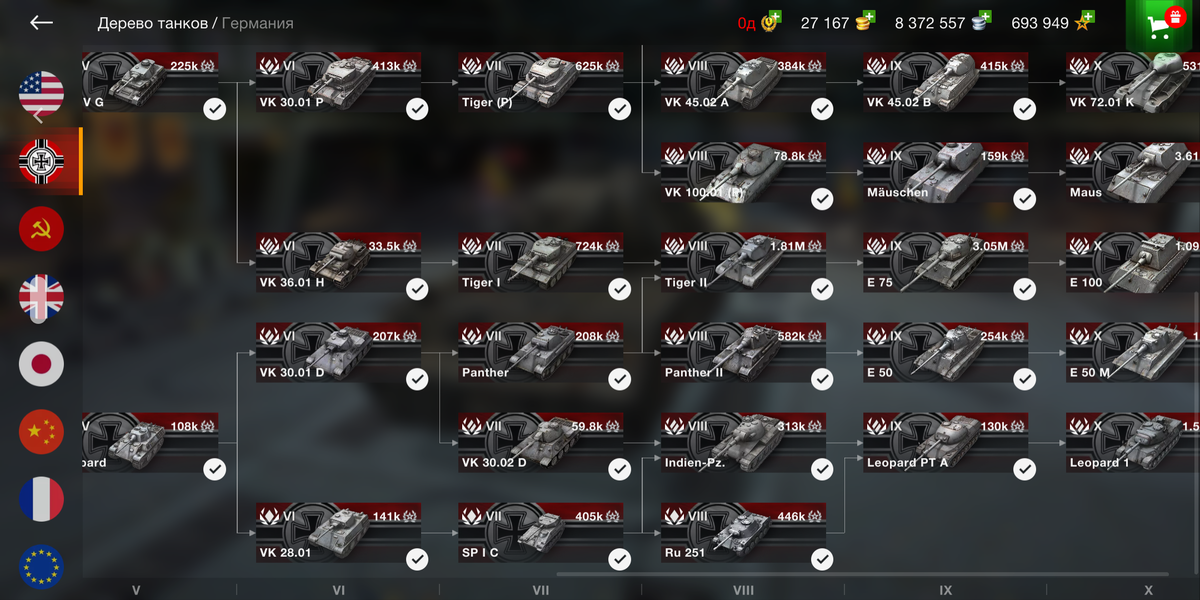1200x600 pixels.
Task: Open the Panther II tank card
Action: pyautogui.click(x=743, y=353)
